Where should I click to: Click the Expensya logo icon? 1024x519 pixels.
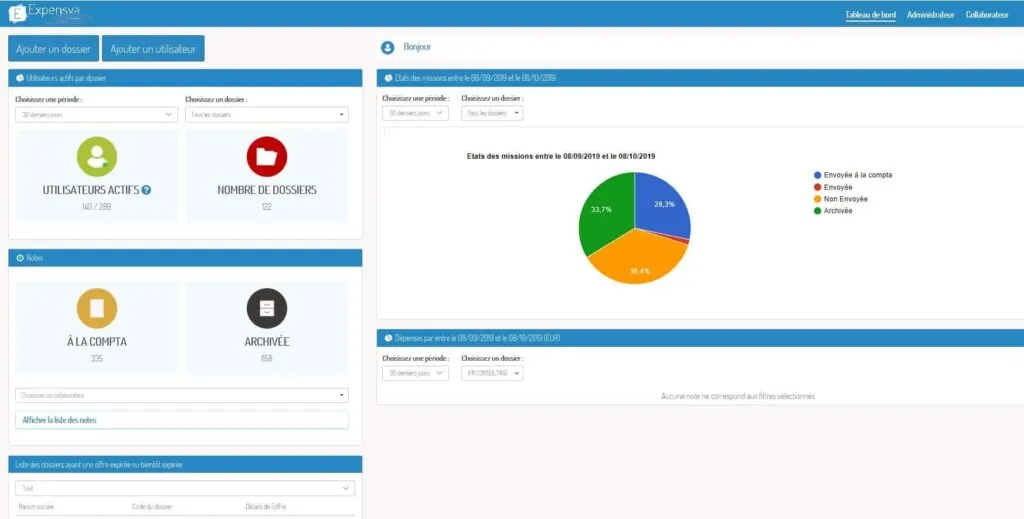point(17,13)
